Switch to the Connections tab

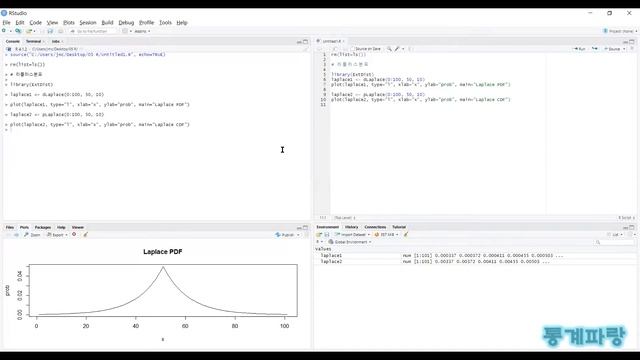click(375, 227)
